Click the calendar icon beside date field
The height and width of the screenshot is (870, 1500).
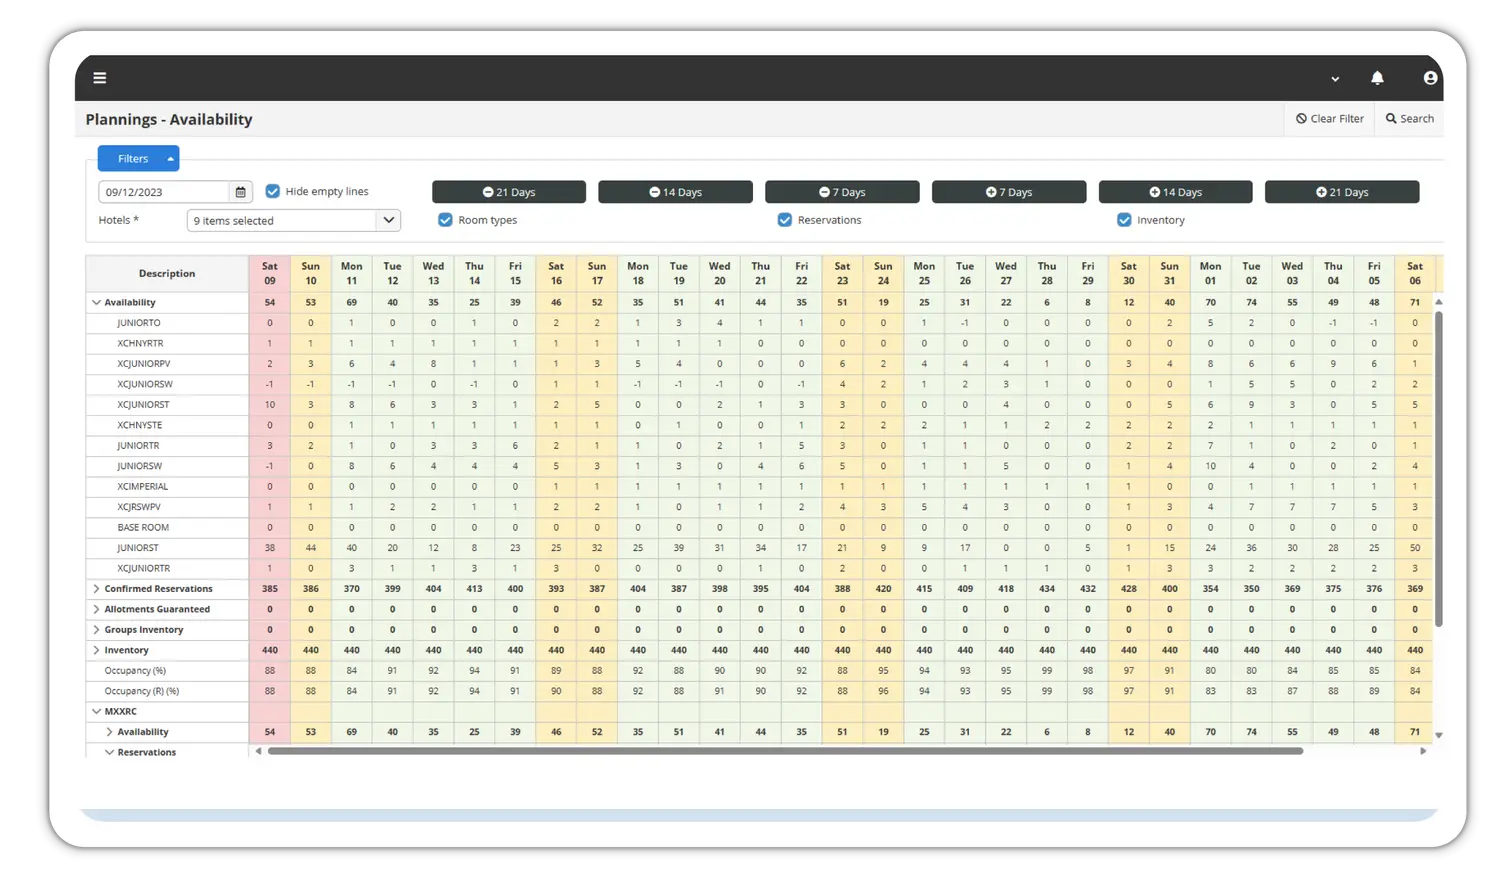(x=240, y=192)
